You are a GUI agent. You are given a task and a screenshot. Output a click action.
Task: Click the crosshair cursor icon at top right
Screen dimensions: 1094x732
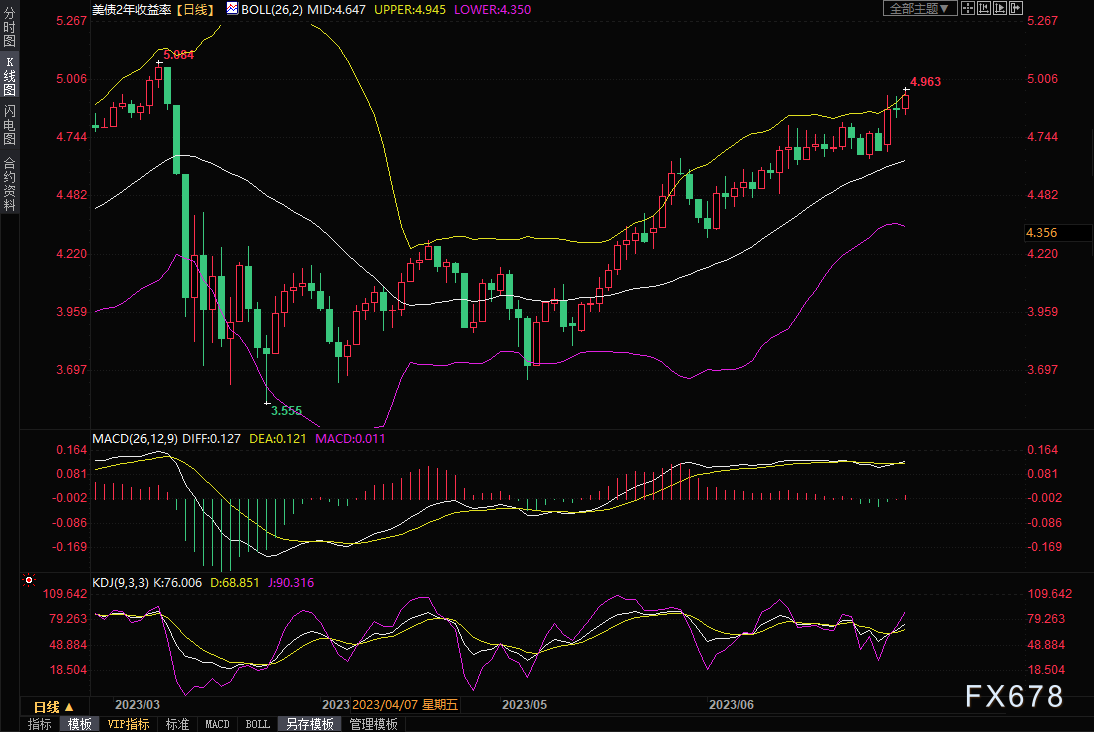point(967,8)
